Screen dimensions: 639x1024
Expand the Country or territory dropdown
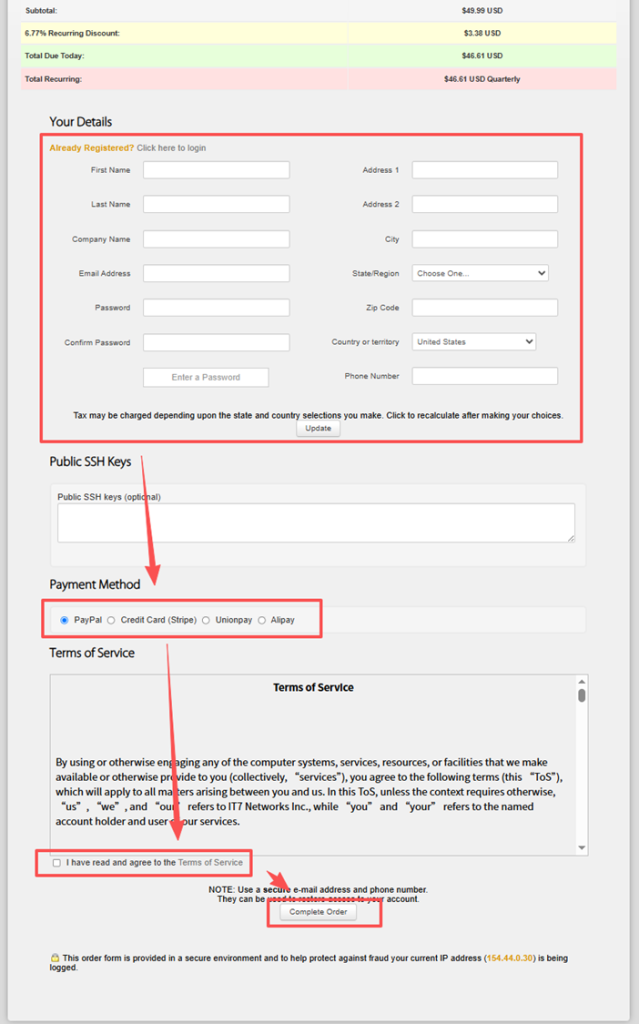(474, 342)
